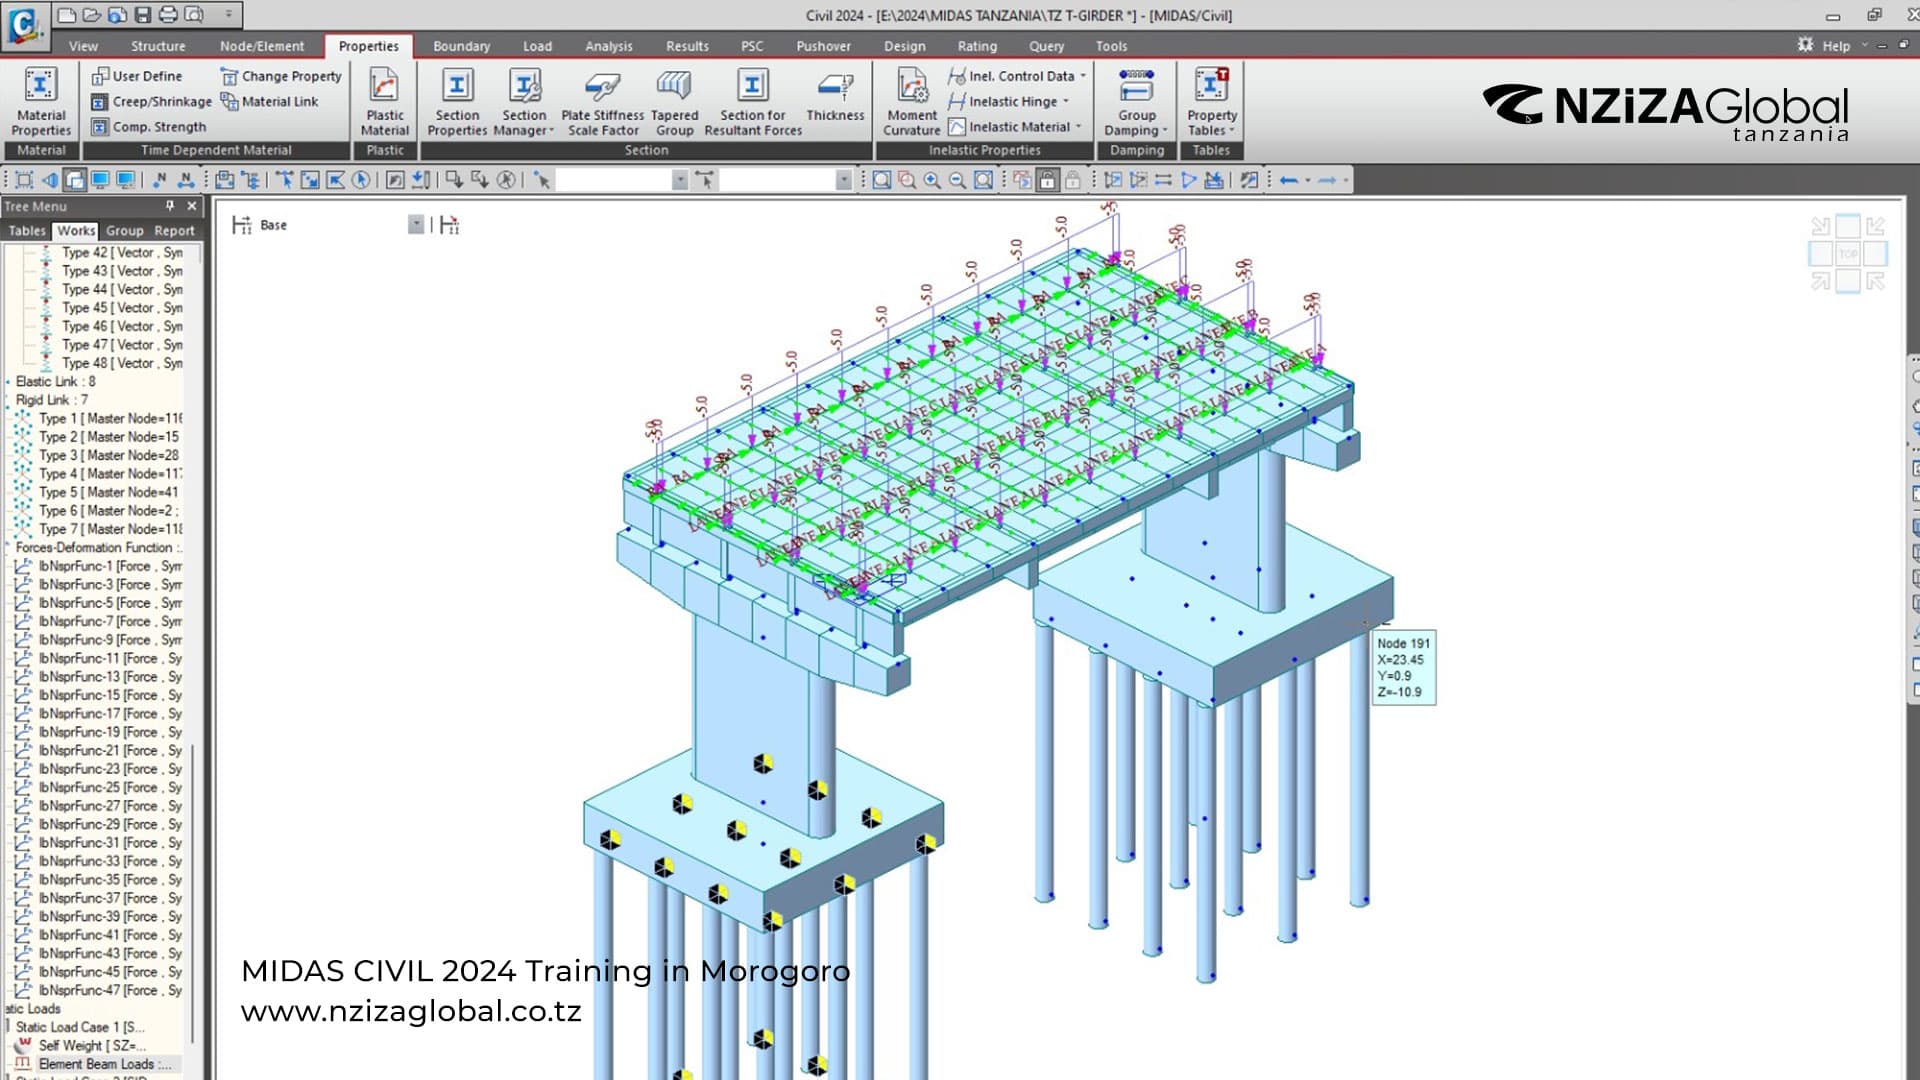1920x1080 pixels.
Task: Switch to the Node/Element ribbon tab
Action: click(x=262, y=46)
